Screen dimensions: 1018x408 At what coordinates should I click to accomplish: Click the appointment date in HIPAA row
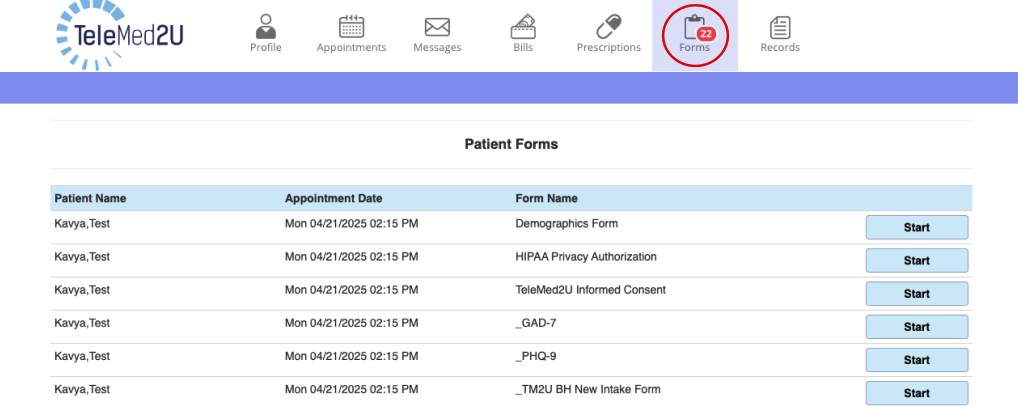tap(351, 257)
